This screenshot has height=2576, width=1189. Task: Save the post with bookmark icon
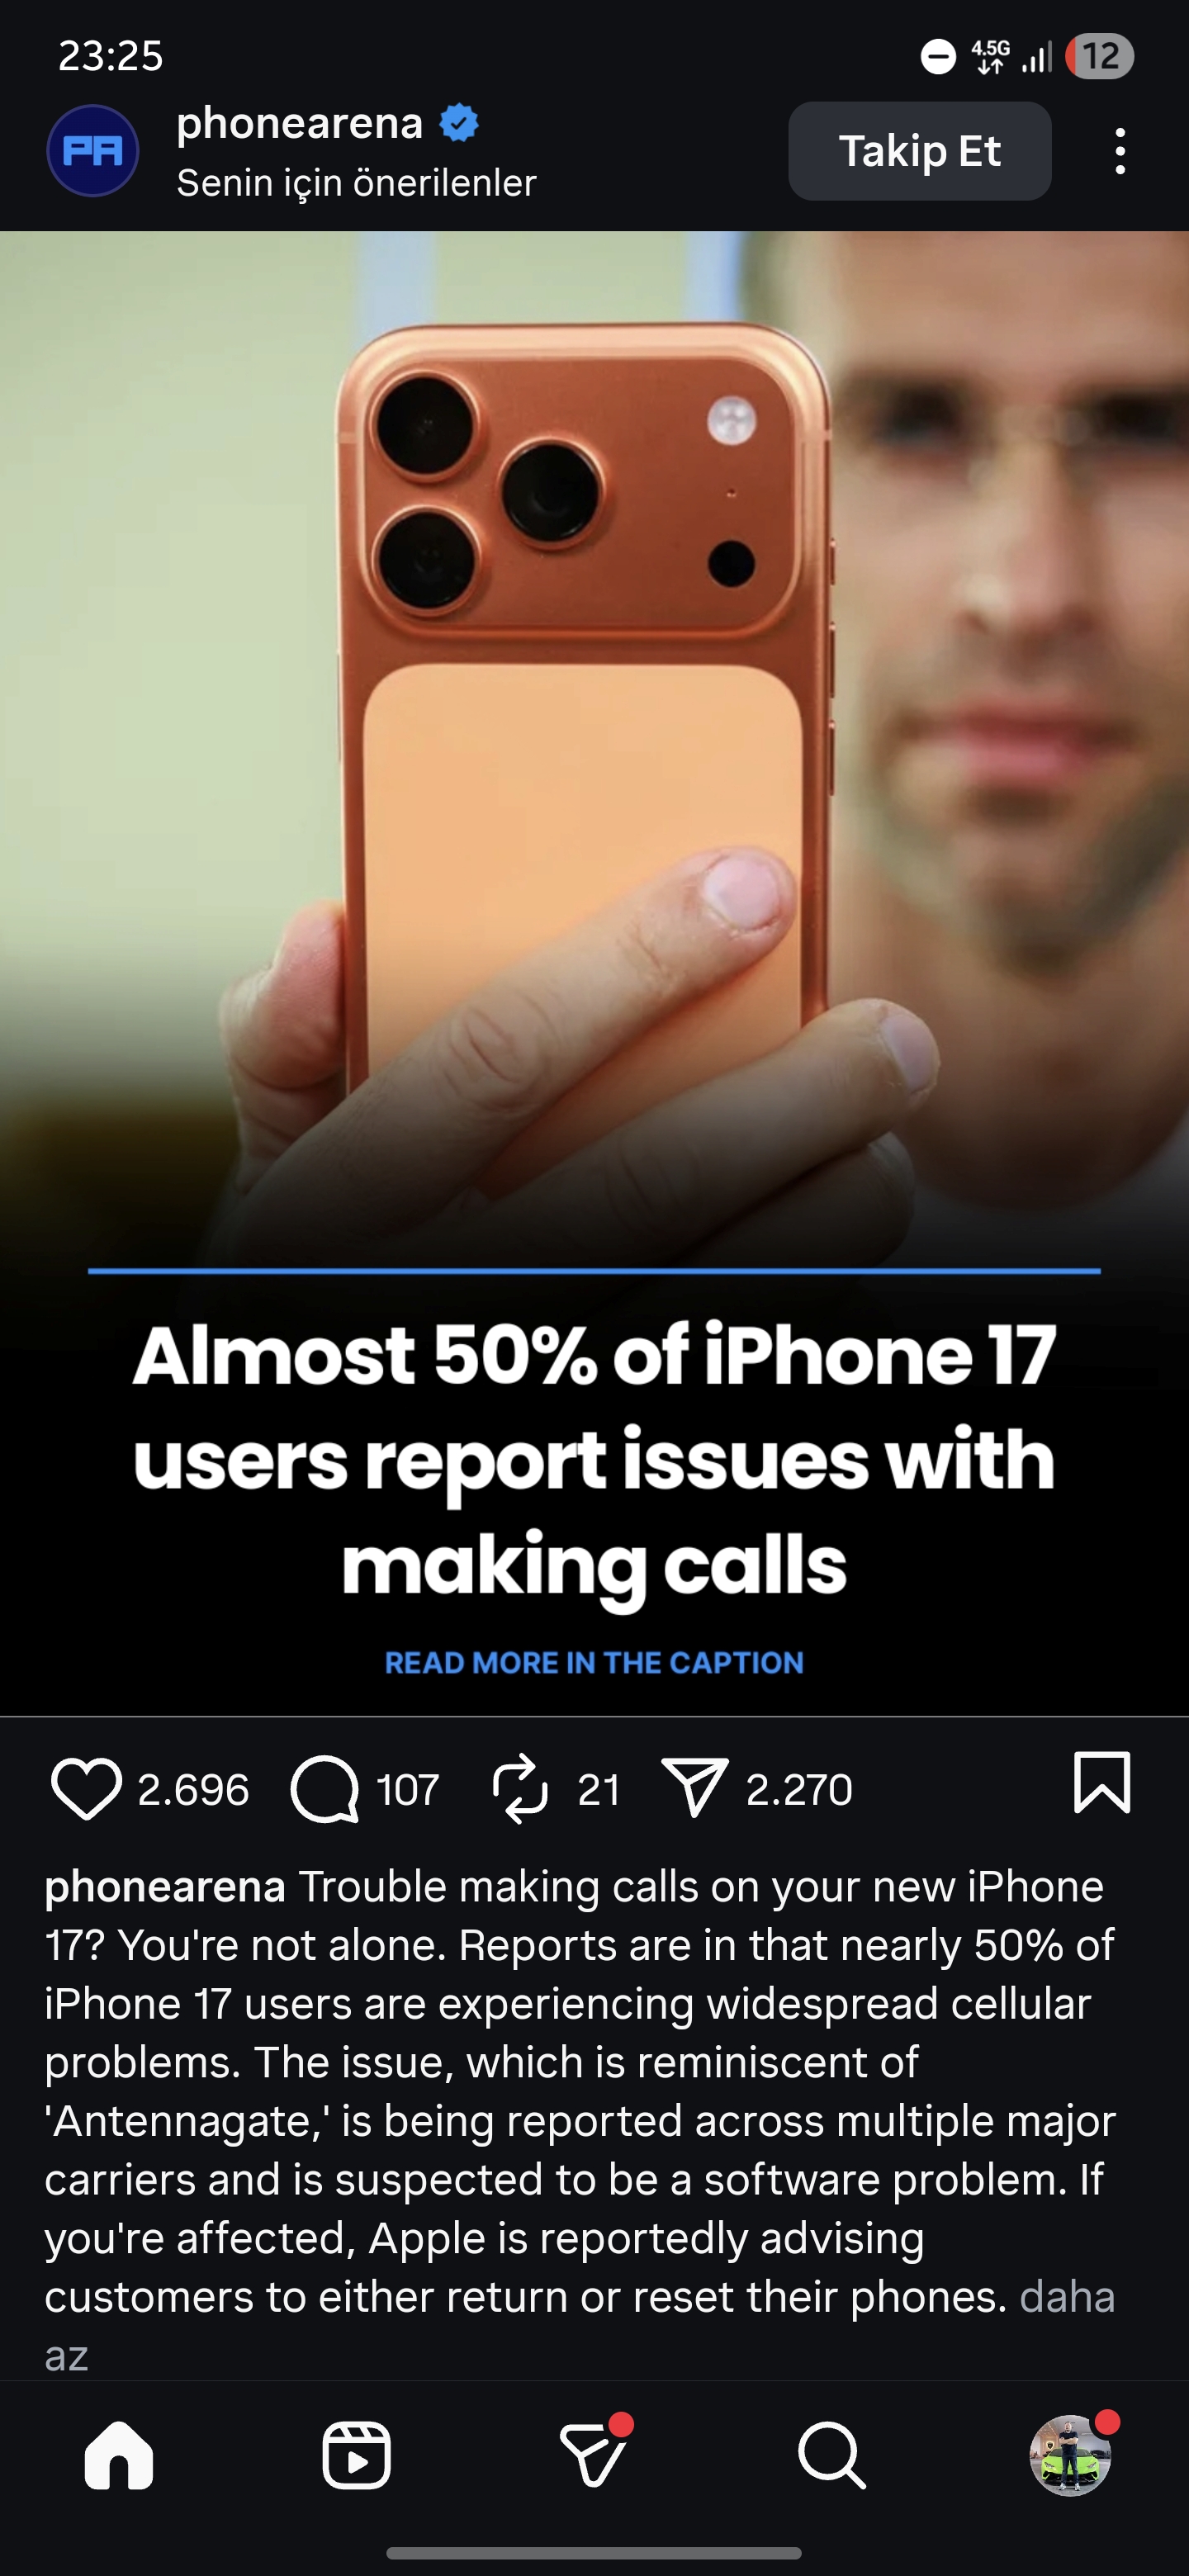(x=1102, y=1782)
